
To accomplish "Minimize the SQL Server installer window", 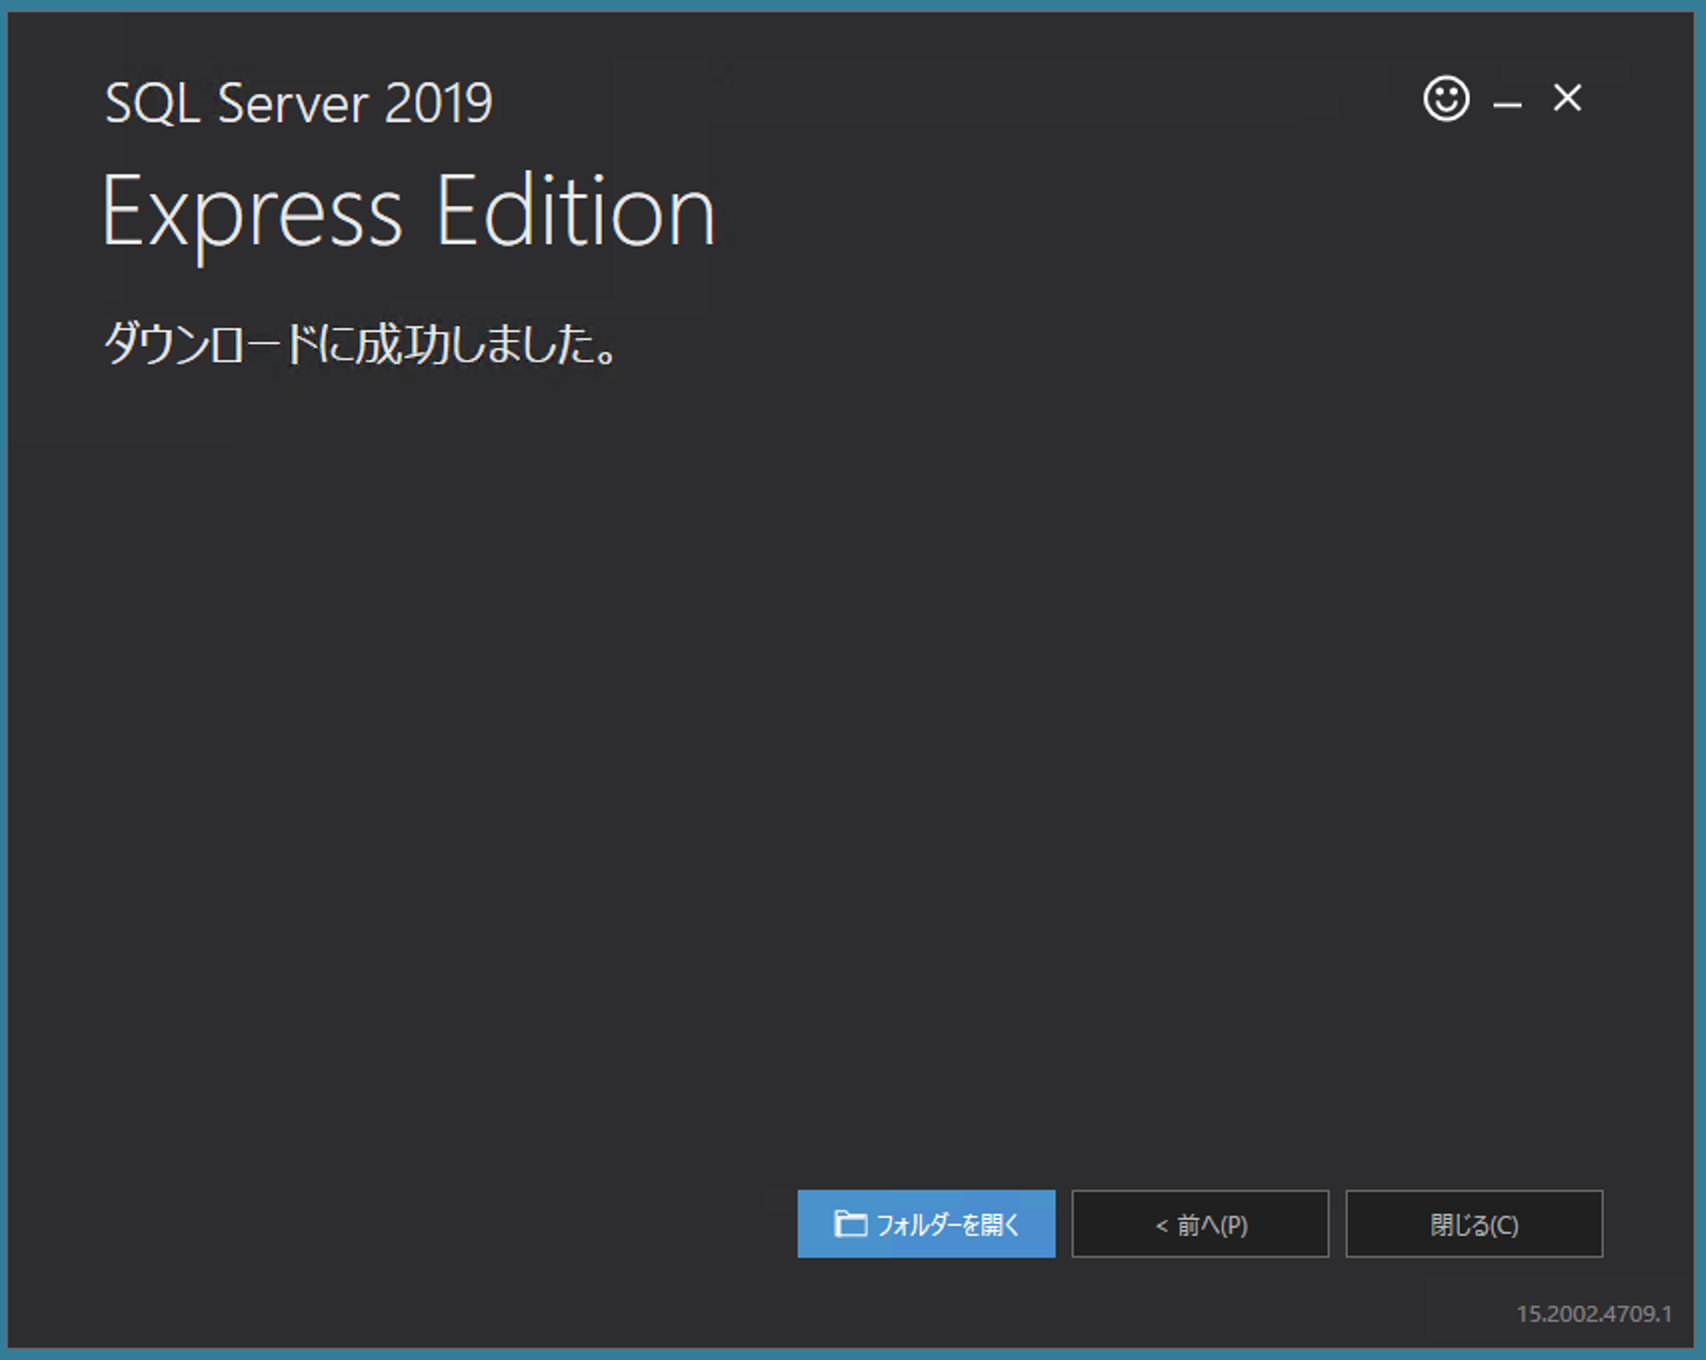I will click(1507, 103).
